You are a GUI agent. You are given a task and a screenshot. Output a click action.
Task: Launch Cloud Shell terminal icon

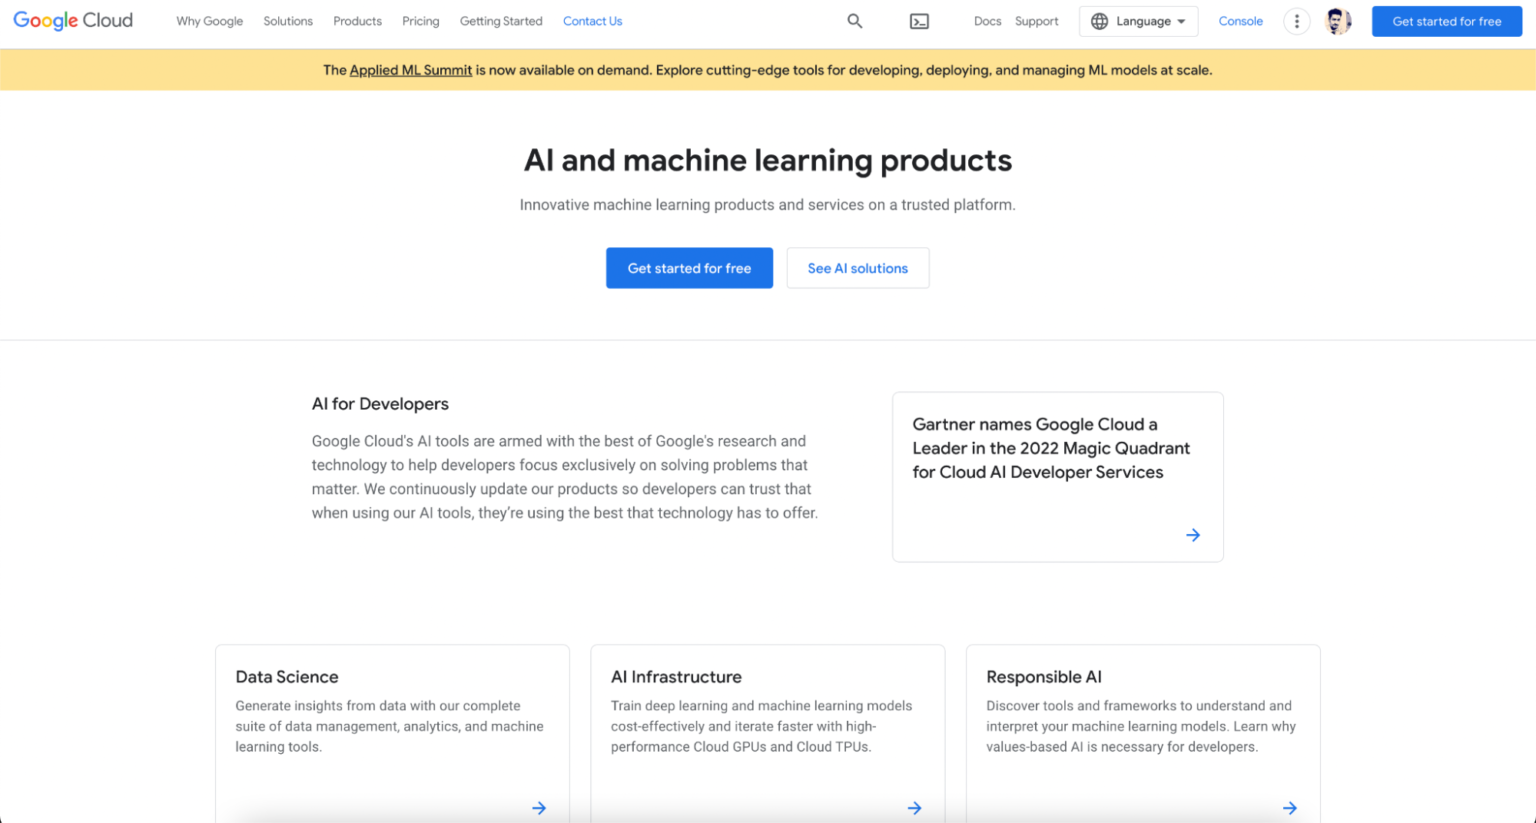point(918,20)
